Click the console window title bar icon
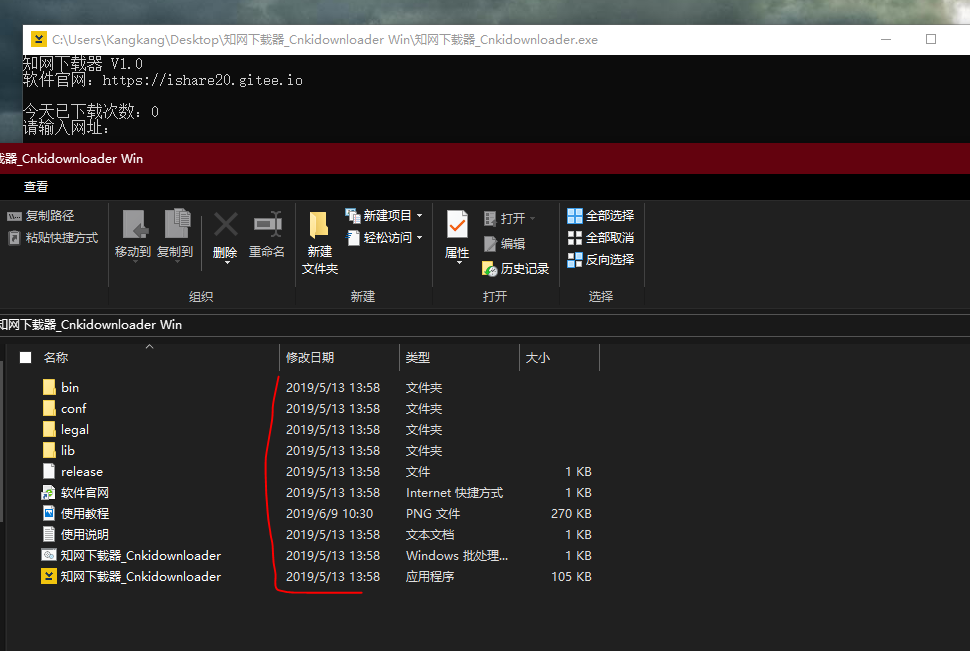 [x=38, y=40]
